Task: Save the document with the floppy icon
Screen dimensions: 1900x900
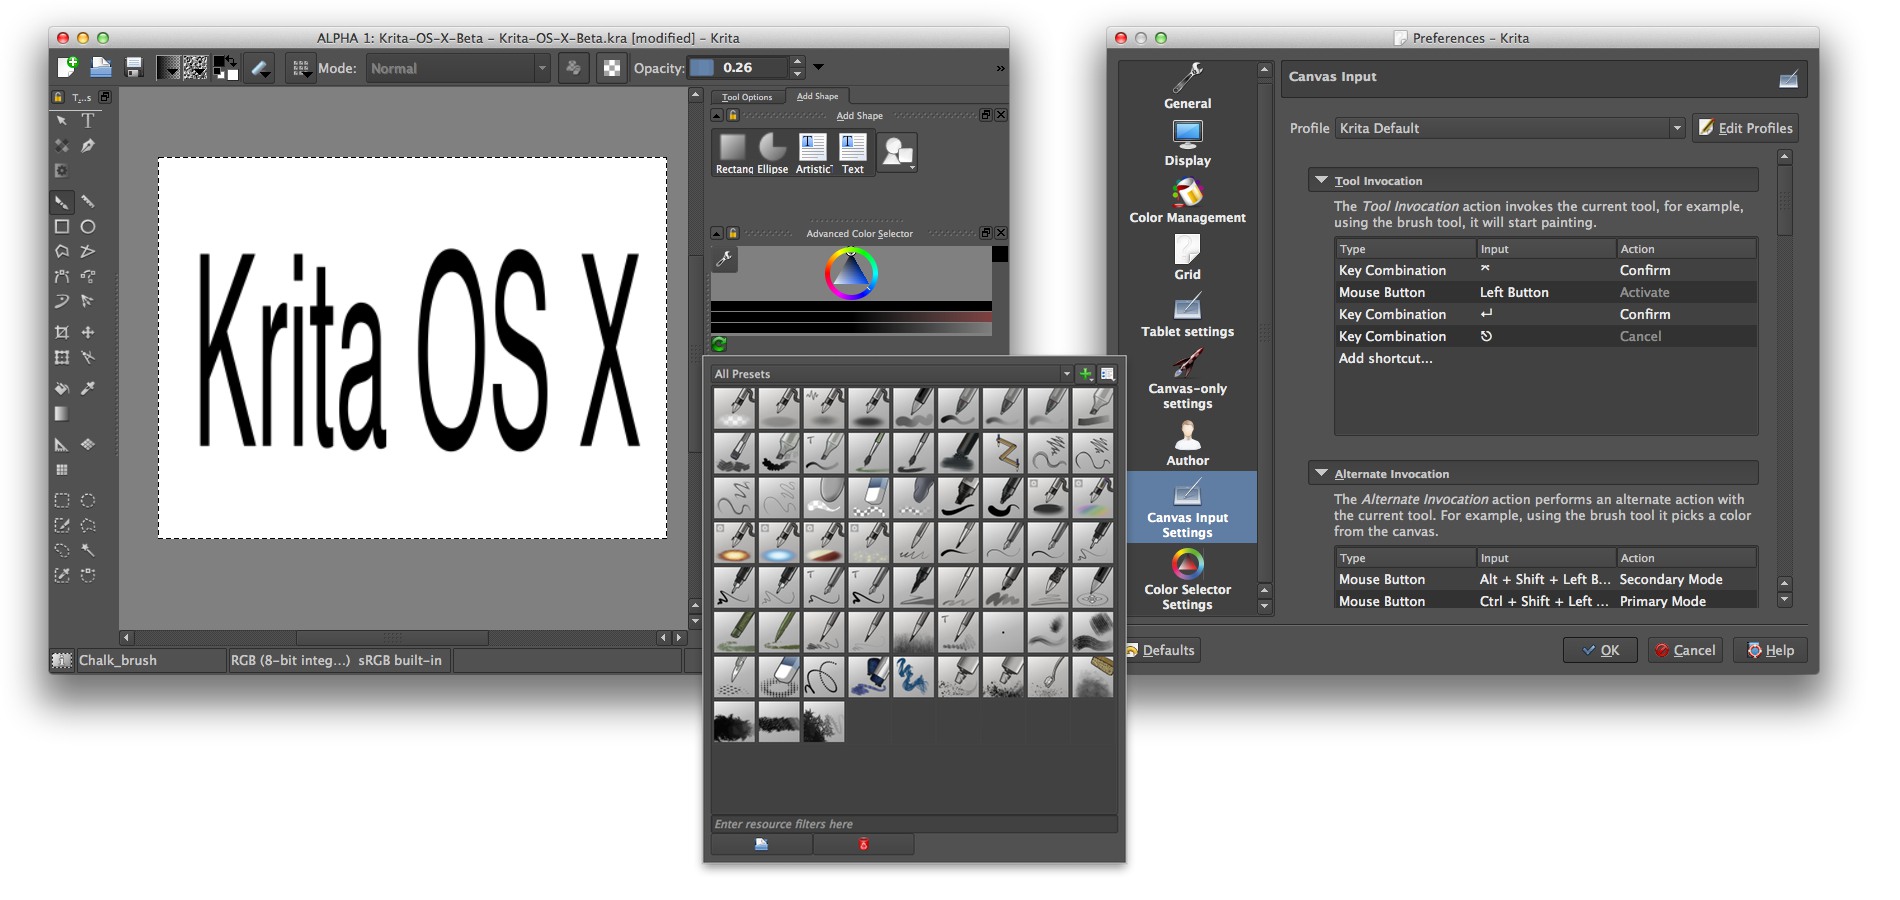Action: coord(133,68)
